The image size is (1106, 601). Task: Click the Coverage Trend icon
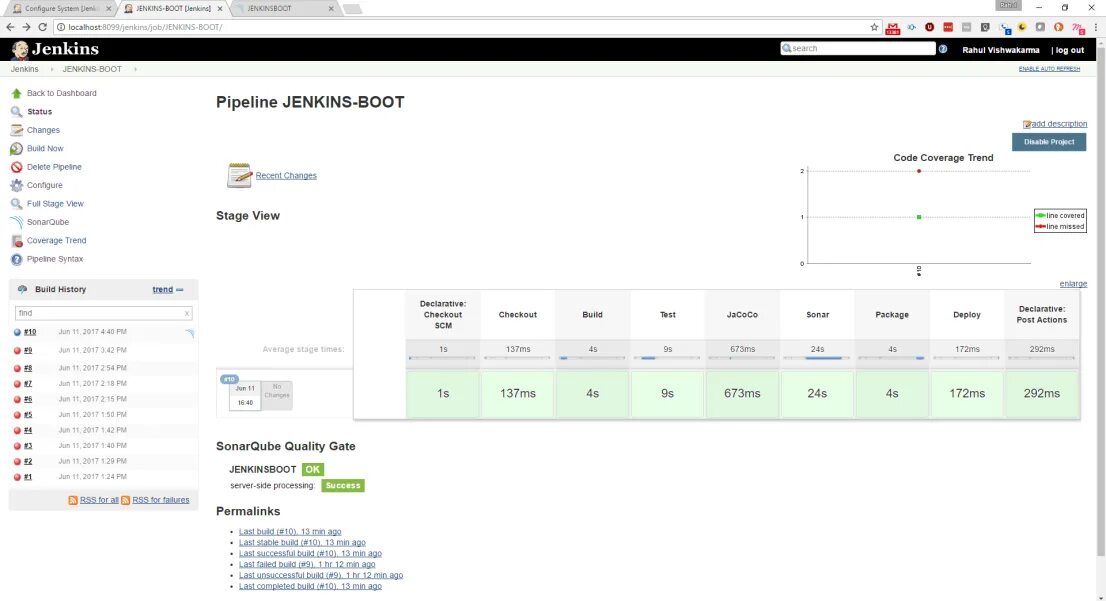(16, 241)
